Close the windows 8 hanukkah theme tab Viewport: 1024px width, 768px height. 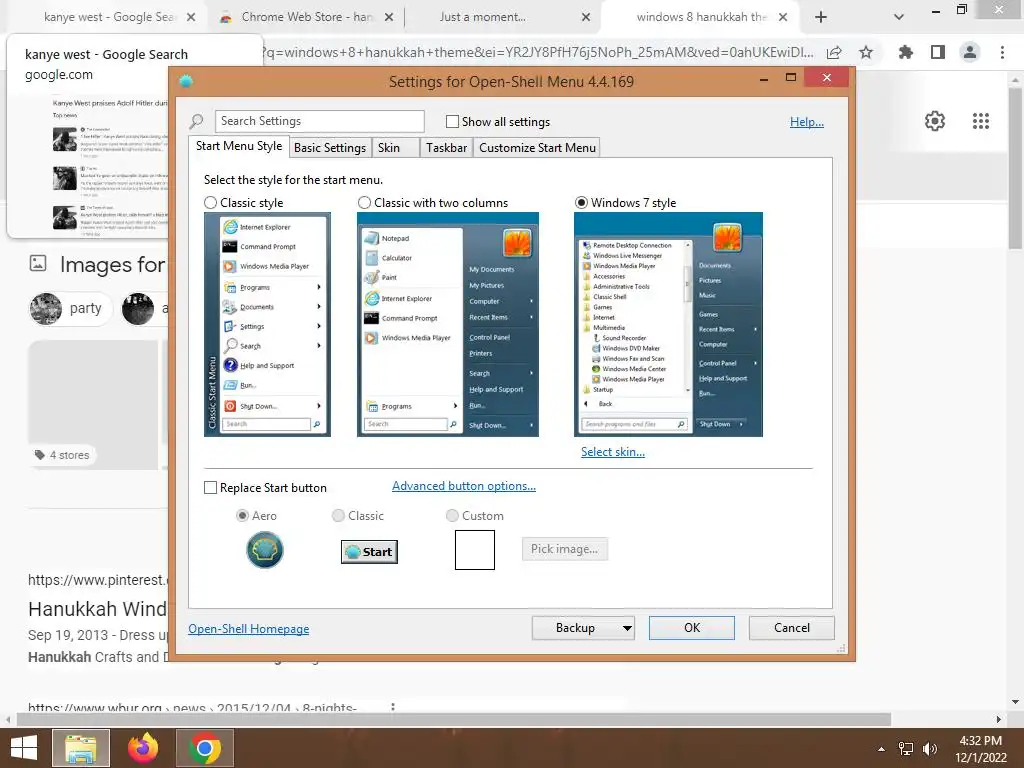pyautogui.click(x=782, y=17)
